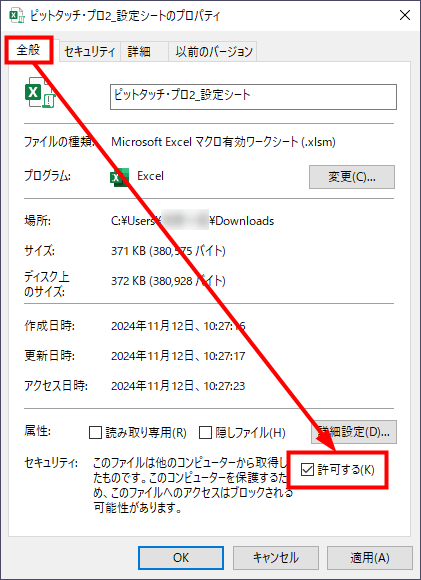421x580 pixels.
Task: Click the file name input field
Action: click(x=253, y=97)
